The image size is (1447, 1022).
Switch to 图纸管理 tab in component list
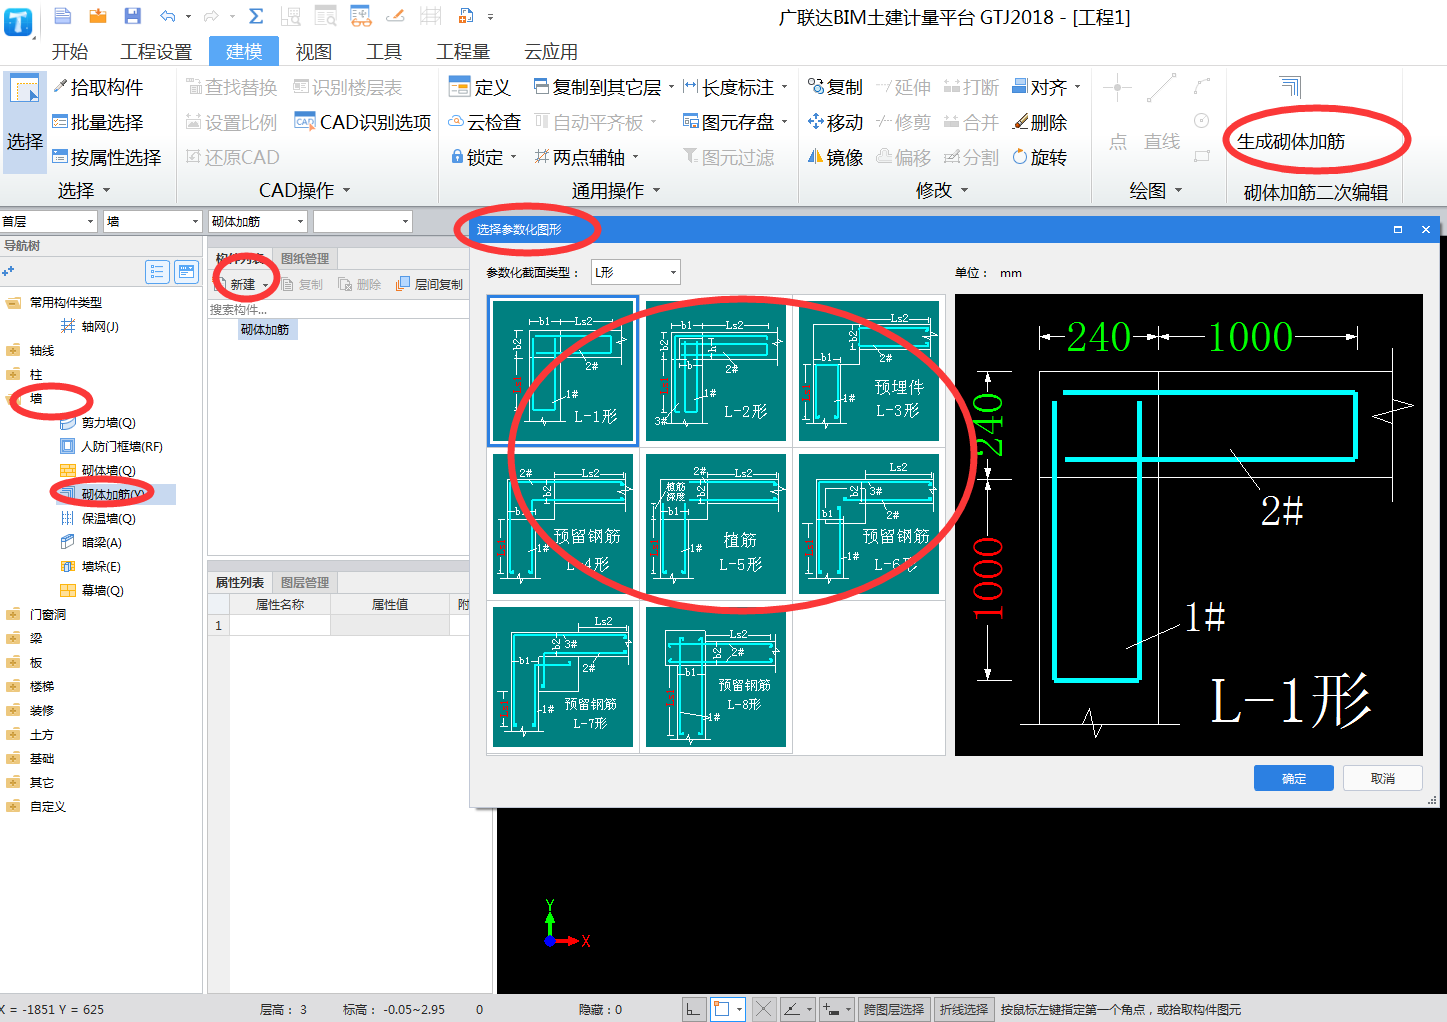[x=305, y=258]
